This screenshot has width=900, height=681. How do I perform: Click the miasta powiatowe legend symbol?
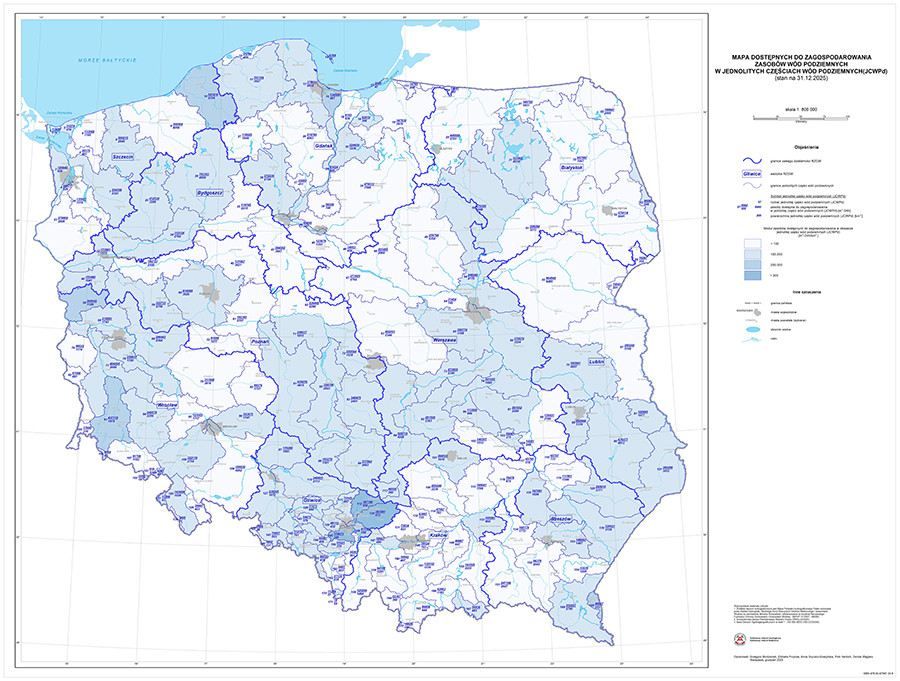tap(749, 321)
